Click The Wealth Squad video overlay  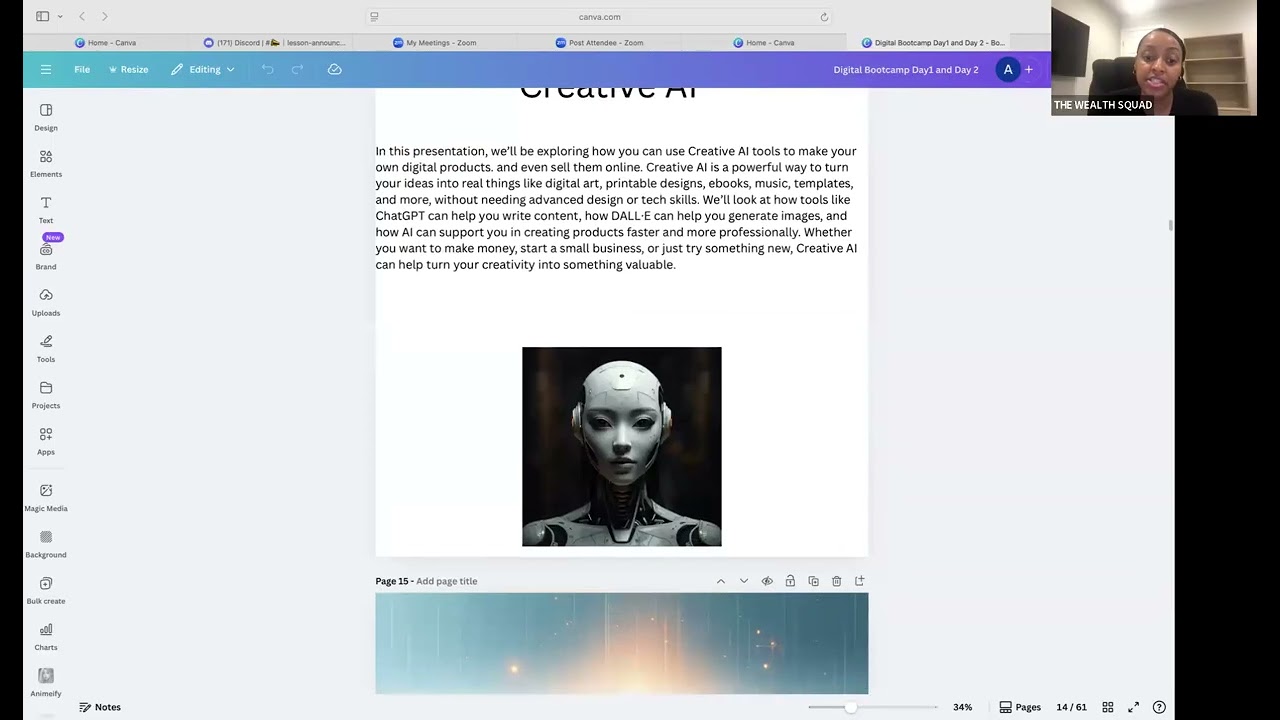pyautogui.click(x=1153, y=58)
